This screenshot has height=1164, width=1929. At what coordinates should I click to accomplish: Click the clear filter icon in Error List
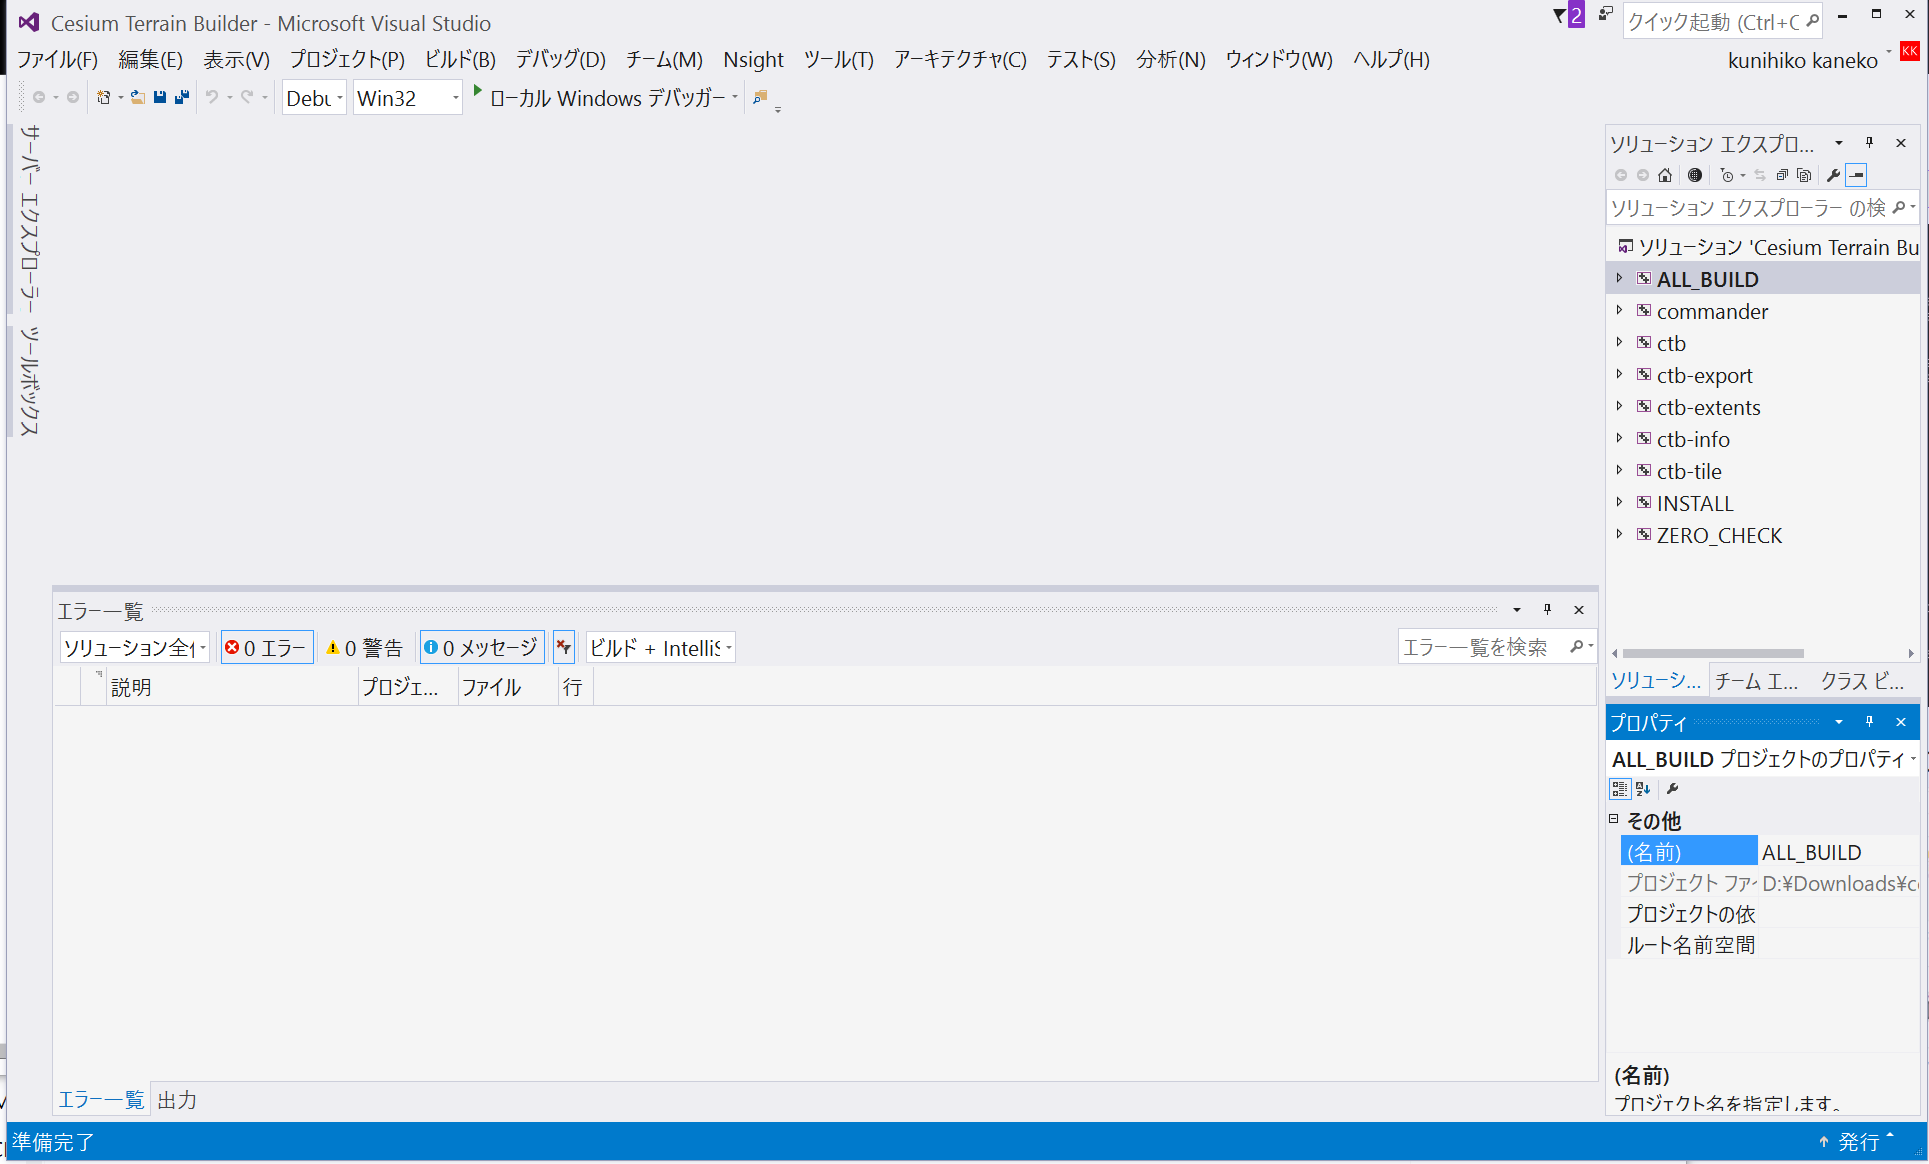(x=564, y=648)
